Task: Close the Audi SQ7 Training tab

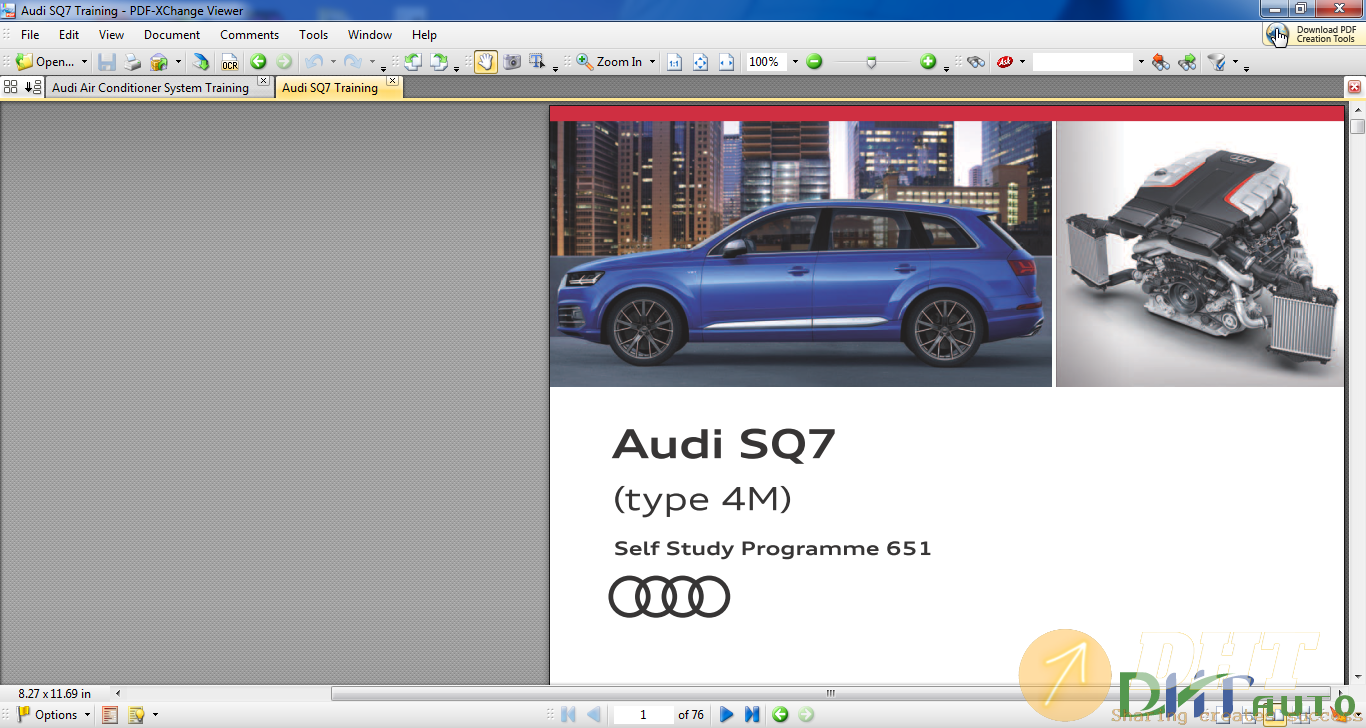Action: point(392,81)
